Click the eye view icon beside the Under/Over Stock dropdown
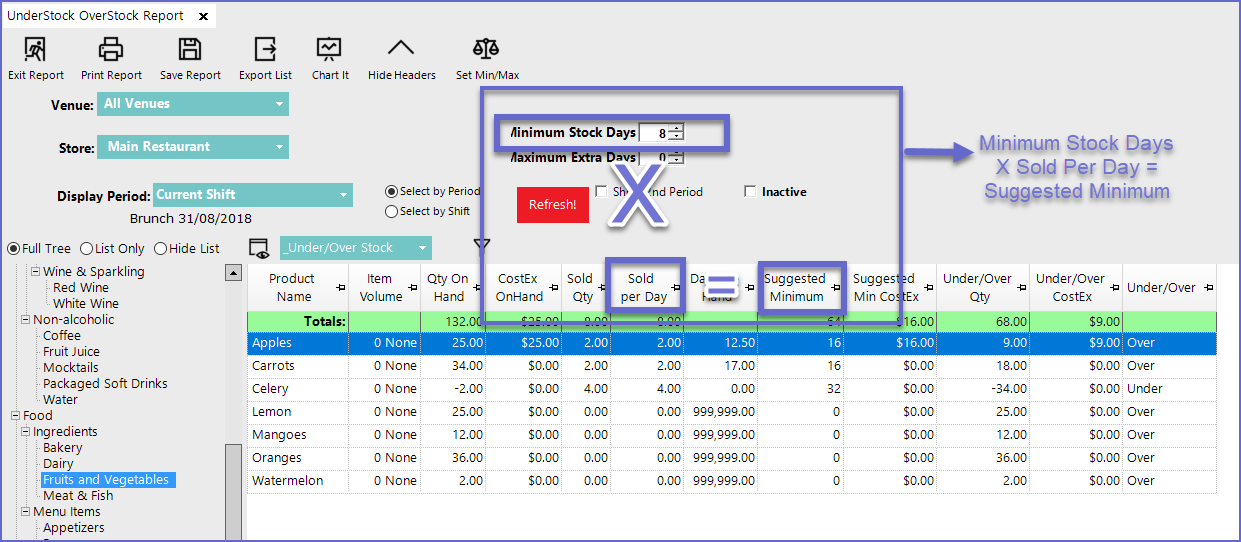This screenshot has width=1241, height=542. [x=260, y=248]
